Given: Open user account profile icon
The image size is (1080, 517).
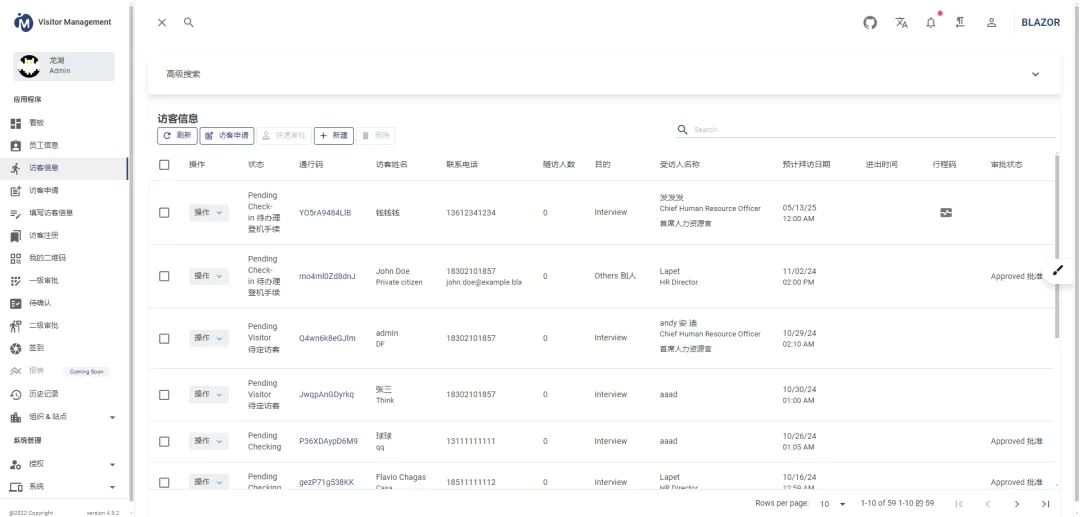Looking at the screenshot, I should pyautogui.click(x=992, y=23).
